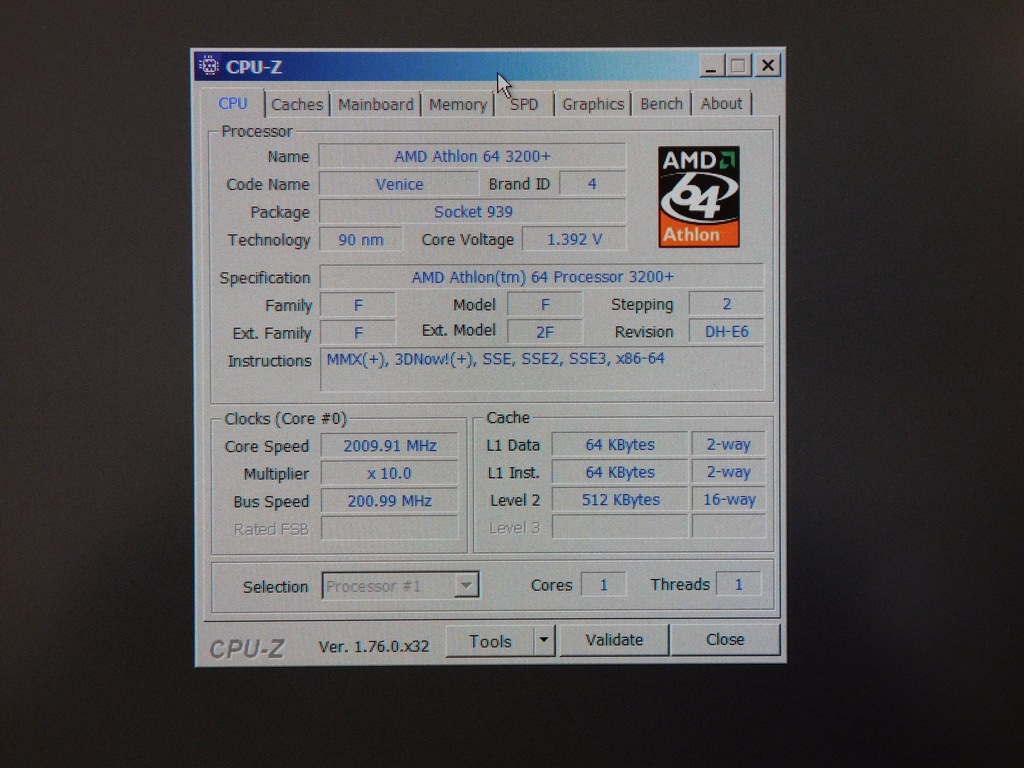This screenshot has height=768, width=1024.
Task: Click the Code Name value Venice
Action: coord(399,184)
